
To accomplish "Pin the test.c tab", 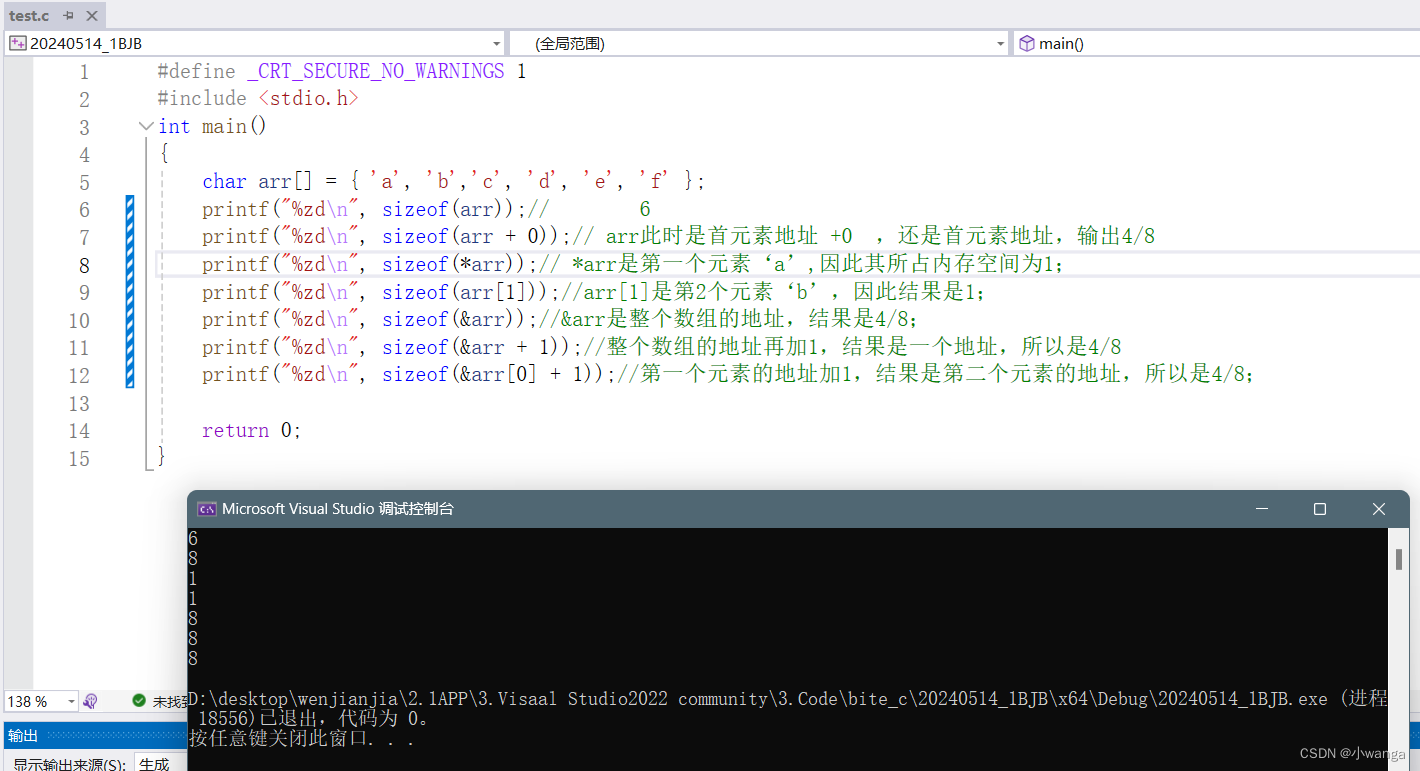I will 68,16.
